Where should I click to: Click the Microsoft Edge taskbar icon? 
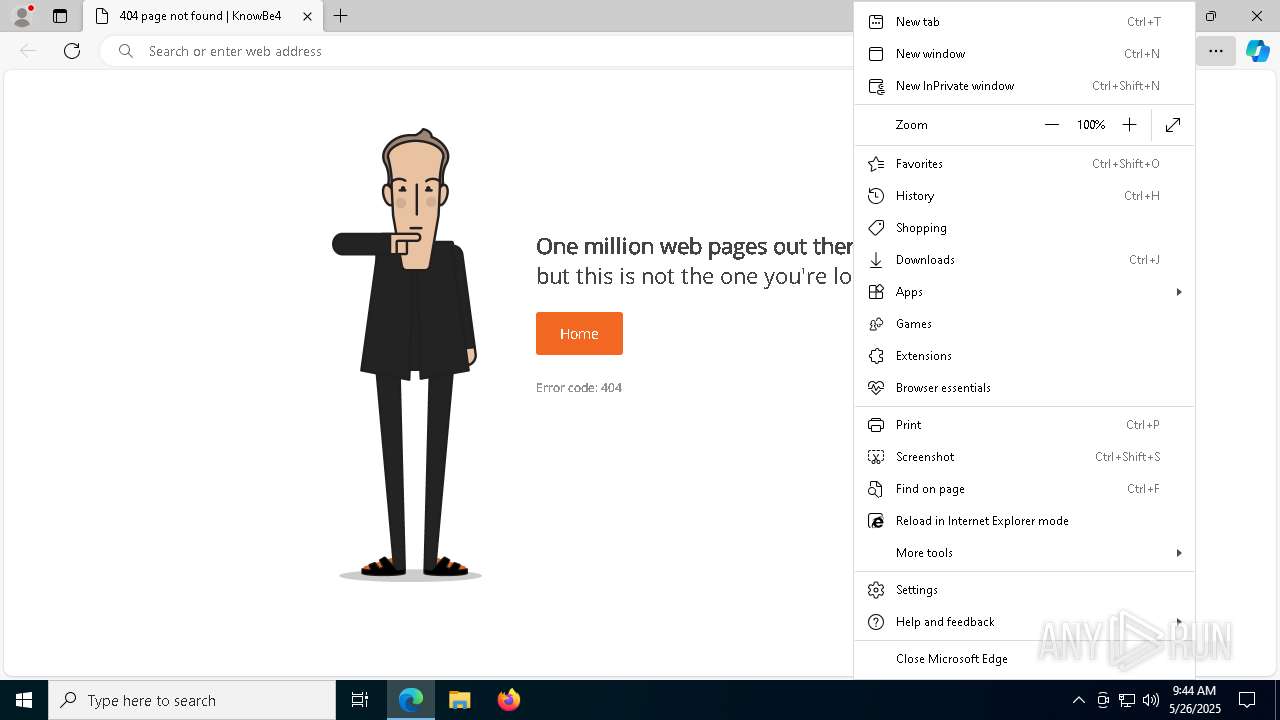(x=411, y=700)
